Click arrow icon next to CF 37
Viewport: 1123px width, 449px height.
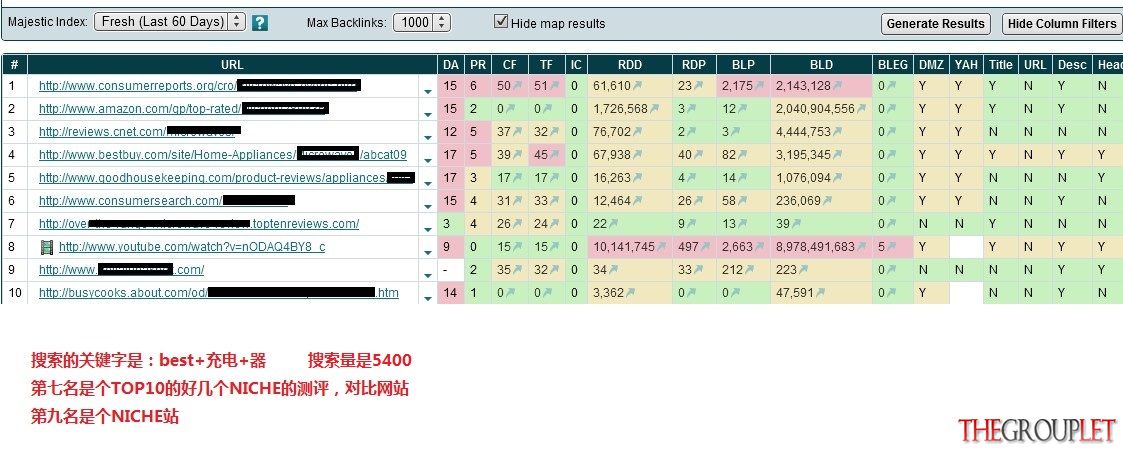click(517, 132)
